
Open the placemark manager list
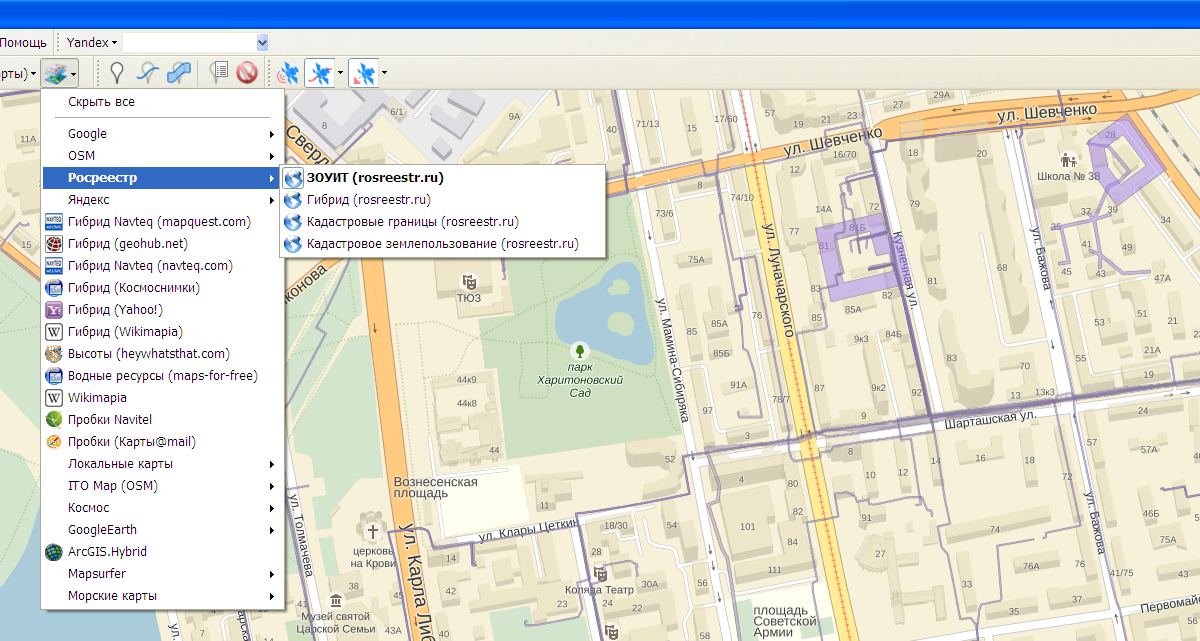point(218,73)
